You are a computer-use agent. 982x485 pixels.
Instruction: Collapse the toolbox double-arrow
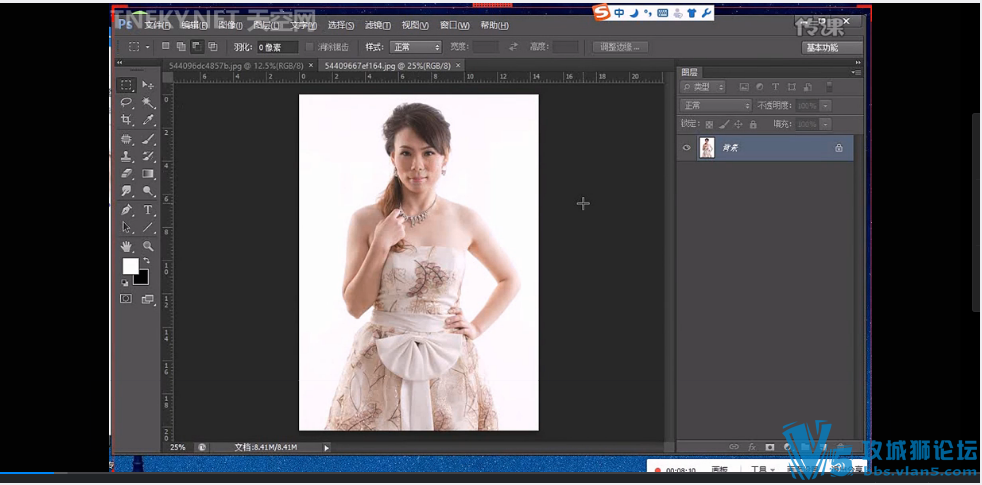(x=120, y=63)
